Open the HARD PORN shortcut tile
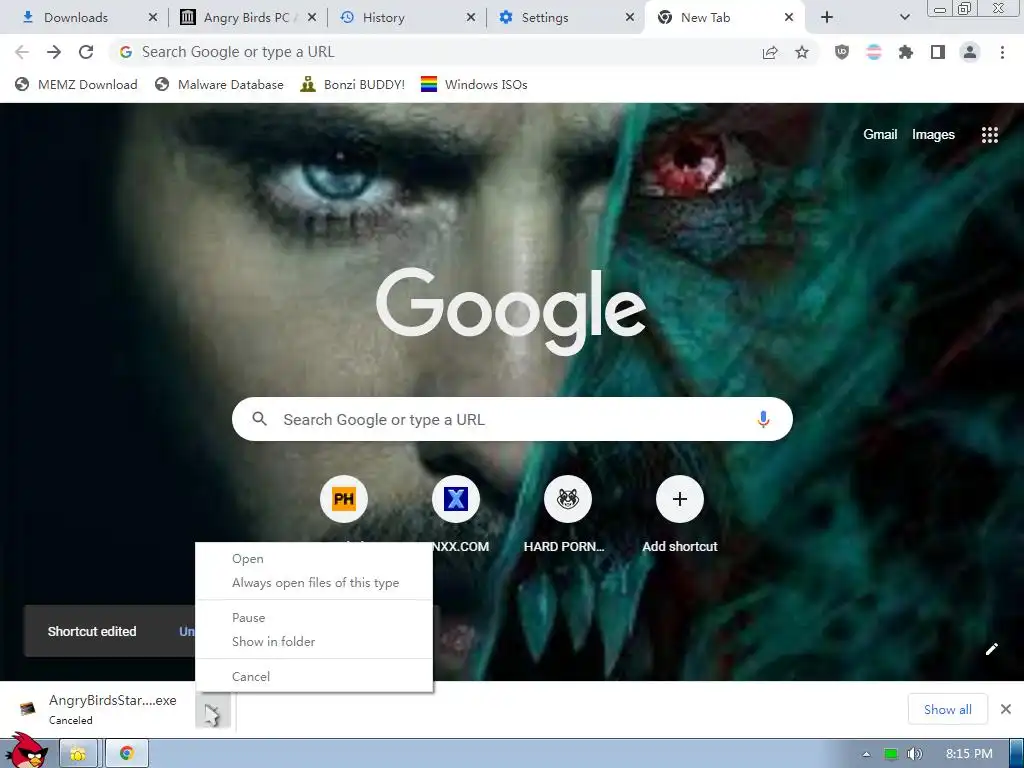 (568, 500)
